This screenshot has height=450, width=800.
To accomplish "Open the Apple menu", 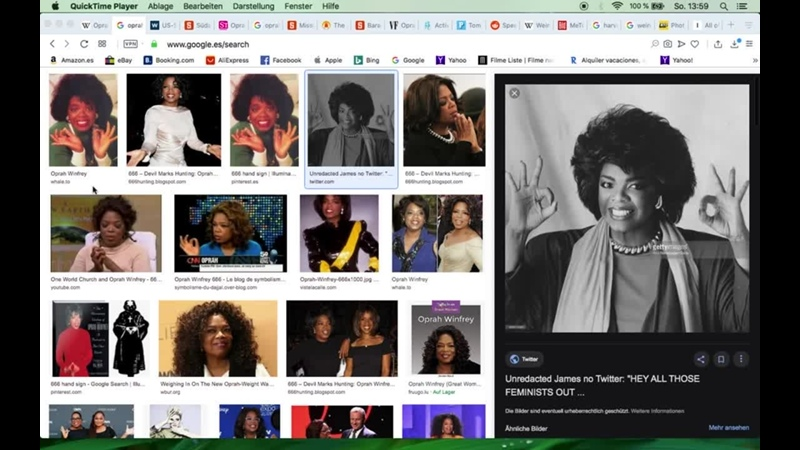I will click(x=55, y=6).
